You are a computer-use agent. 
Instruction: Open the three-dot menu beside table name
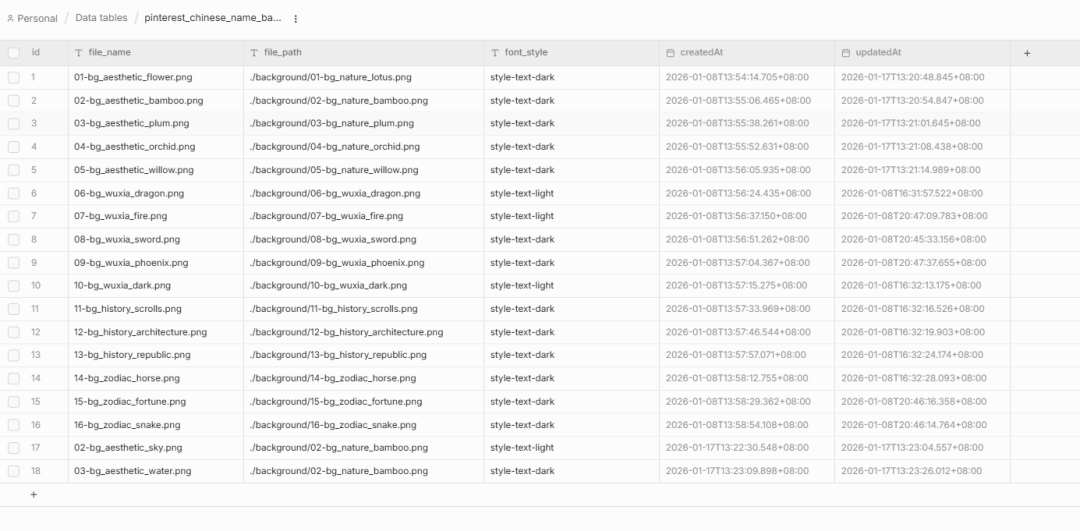(295, 19)
